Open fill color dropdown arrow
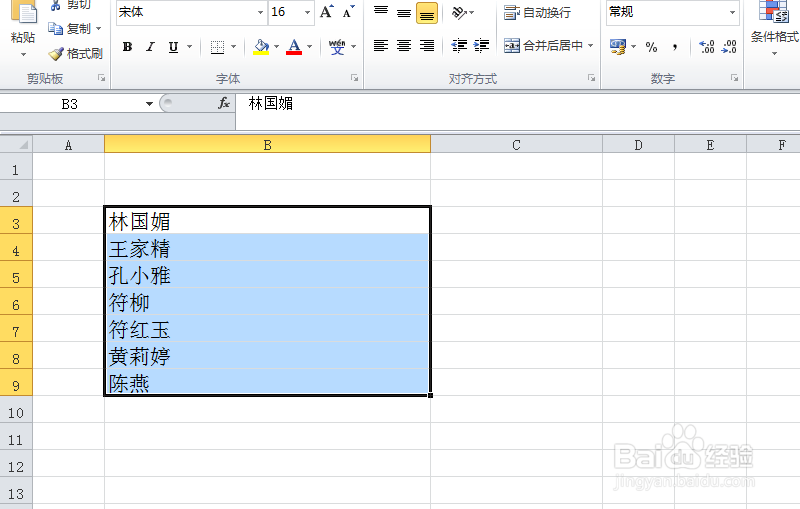800x509 pixels. coord(277,47)
